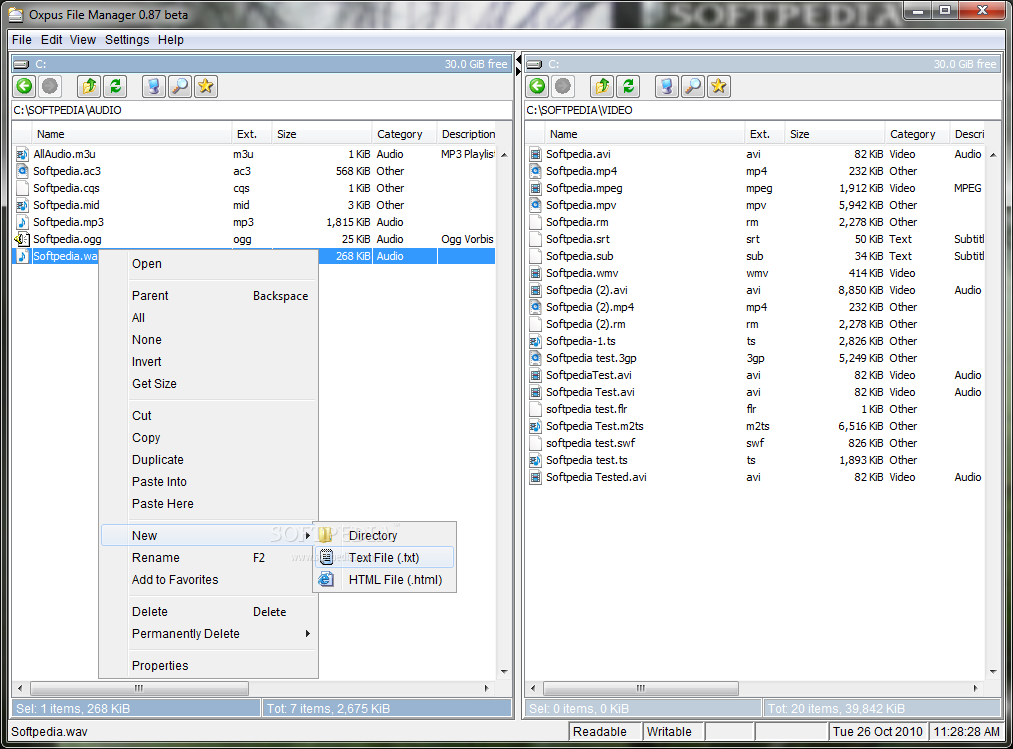Viewport: 1013px width, 749px height.
Task: Click left pane vertical scrollbar up arrow
Action: pyautogui.click(x=504, y=154)
